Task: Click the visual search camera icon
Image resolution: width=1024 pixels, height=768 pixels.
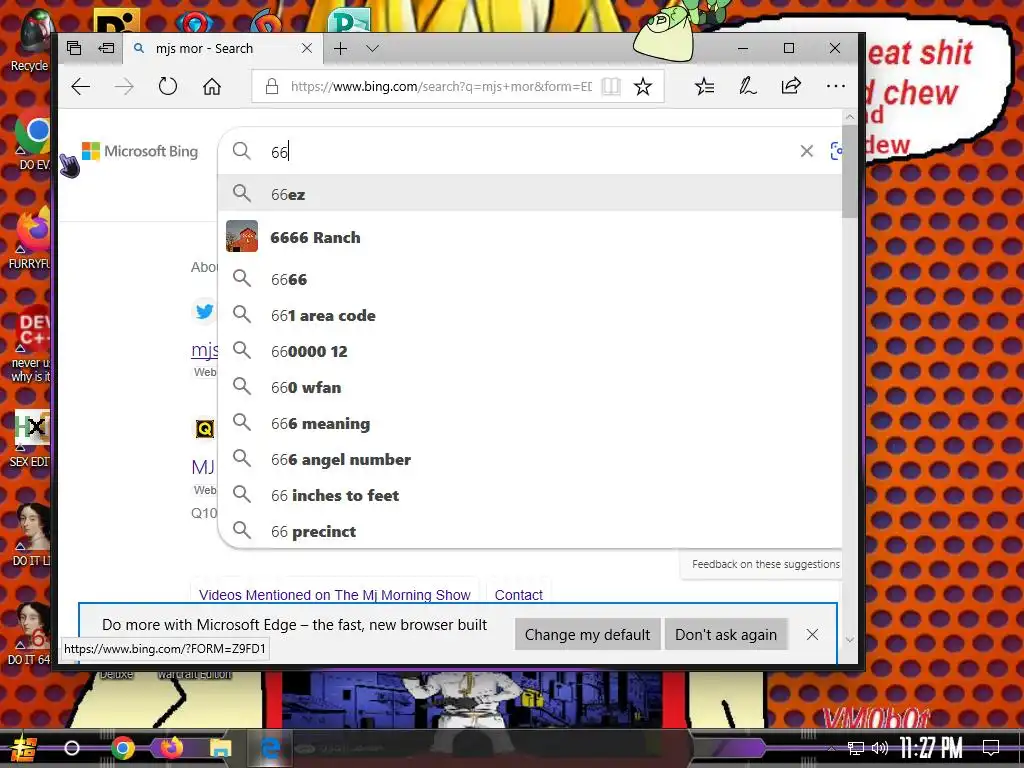Action: (836, 152)
